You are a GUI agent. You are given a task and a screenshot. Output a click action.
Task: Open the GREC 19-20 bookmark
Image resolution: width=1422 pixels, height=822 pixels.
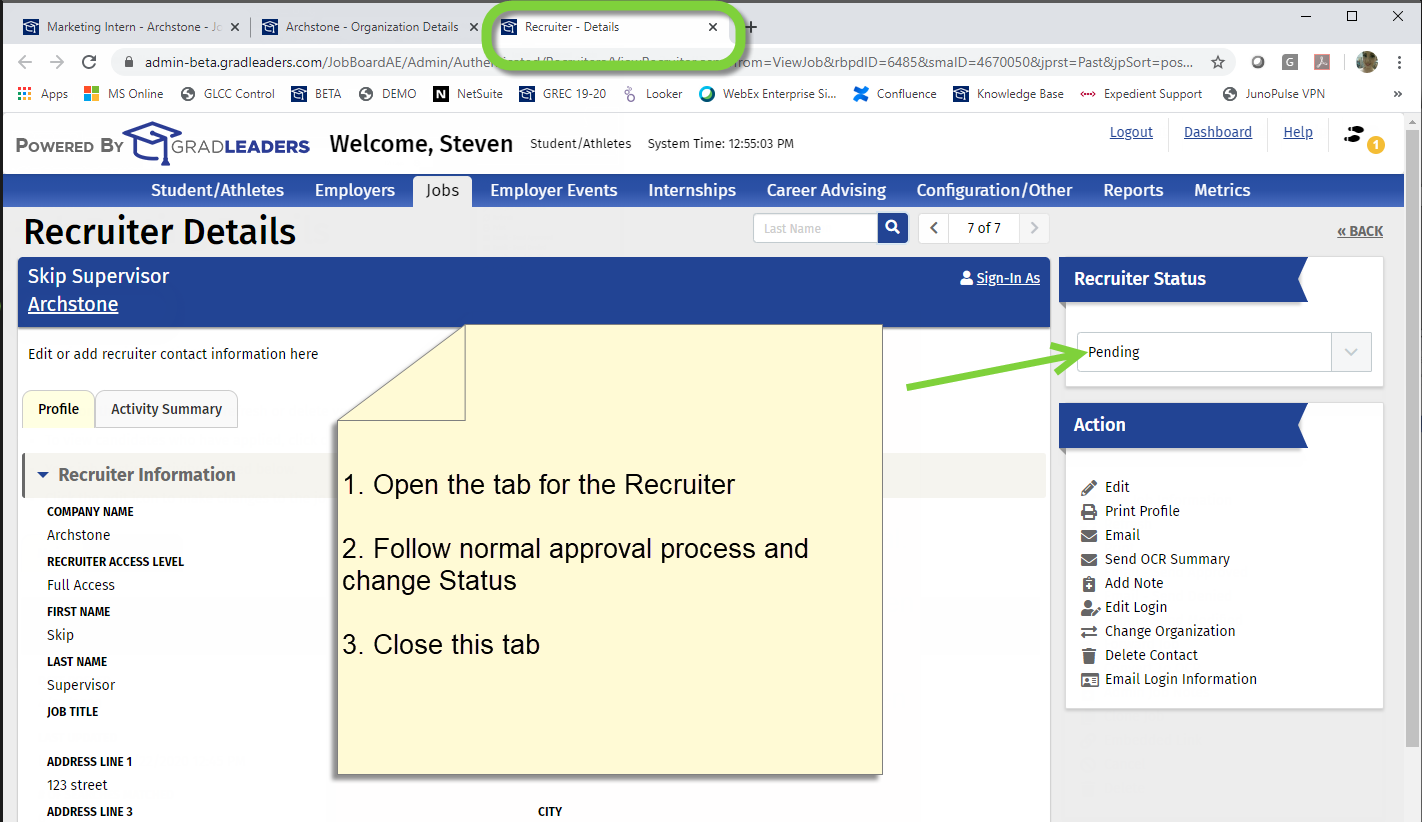click(x=563, y=94)
